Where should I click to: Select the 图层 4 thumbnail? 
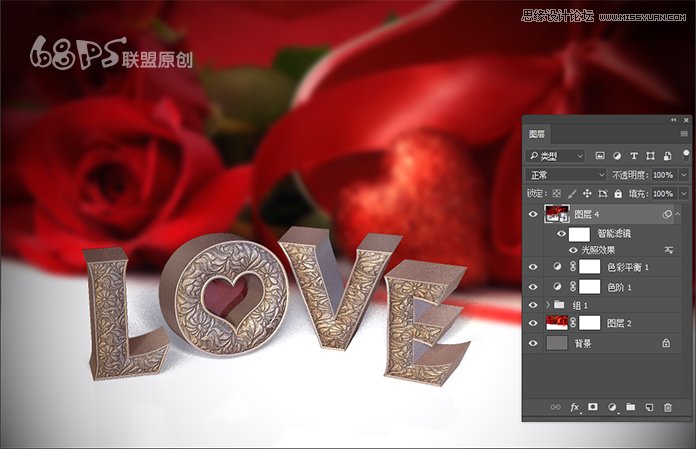pyautogui.click(x=557, y=214)
